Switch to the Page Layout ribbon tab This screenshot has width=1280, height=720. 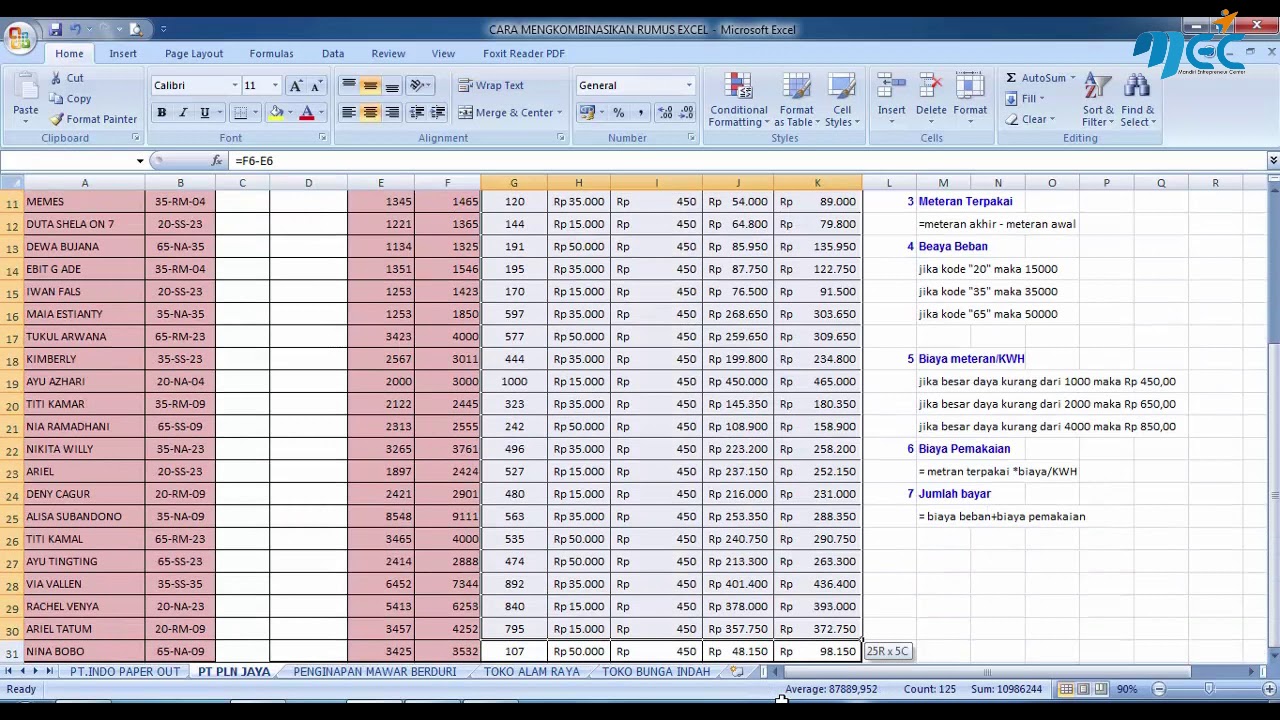[x=194, y=53]
